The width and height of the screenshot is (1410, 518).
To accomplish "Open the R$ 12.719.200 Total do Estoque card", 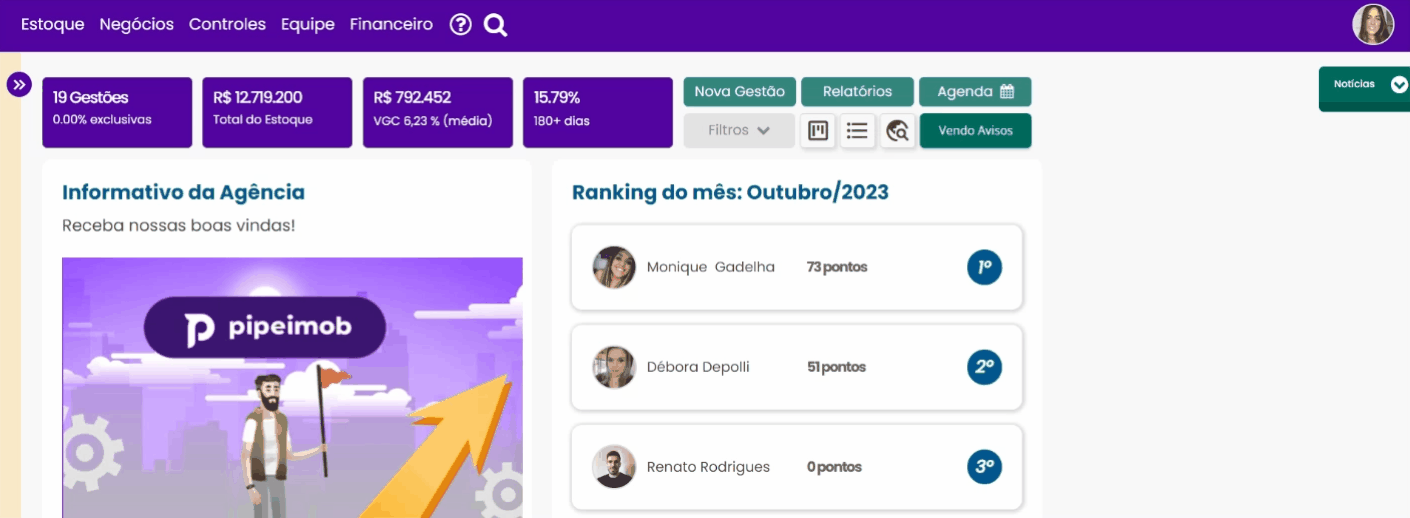I will tap(277, 112).
